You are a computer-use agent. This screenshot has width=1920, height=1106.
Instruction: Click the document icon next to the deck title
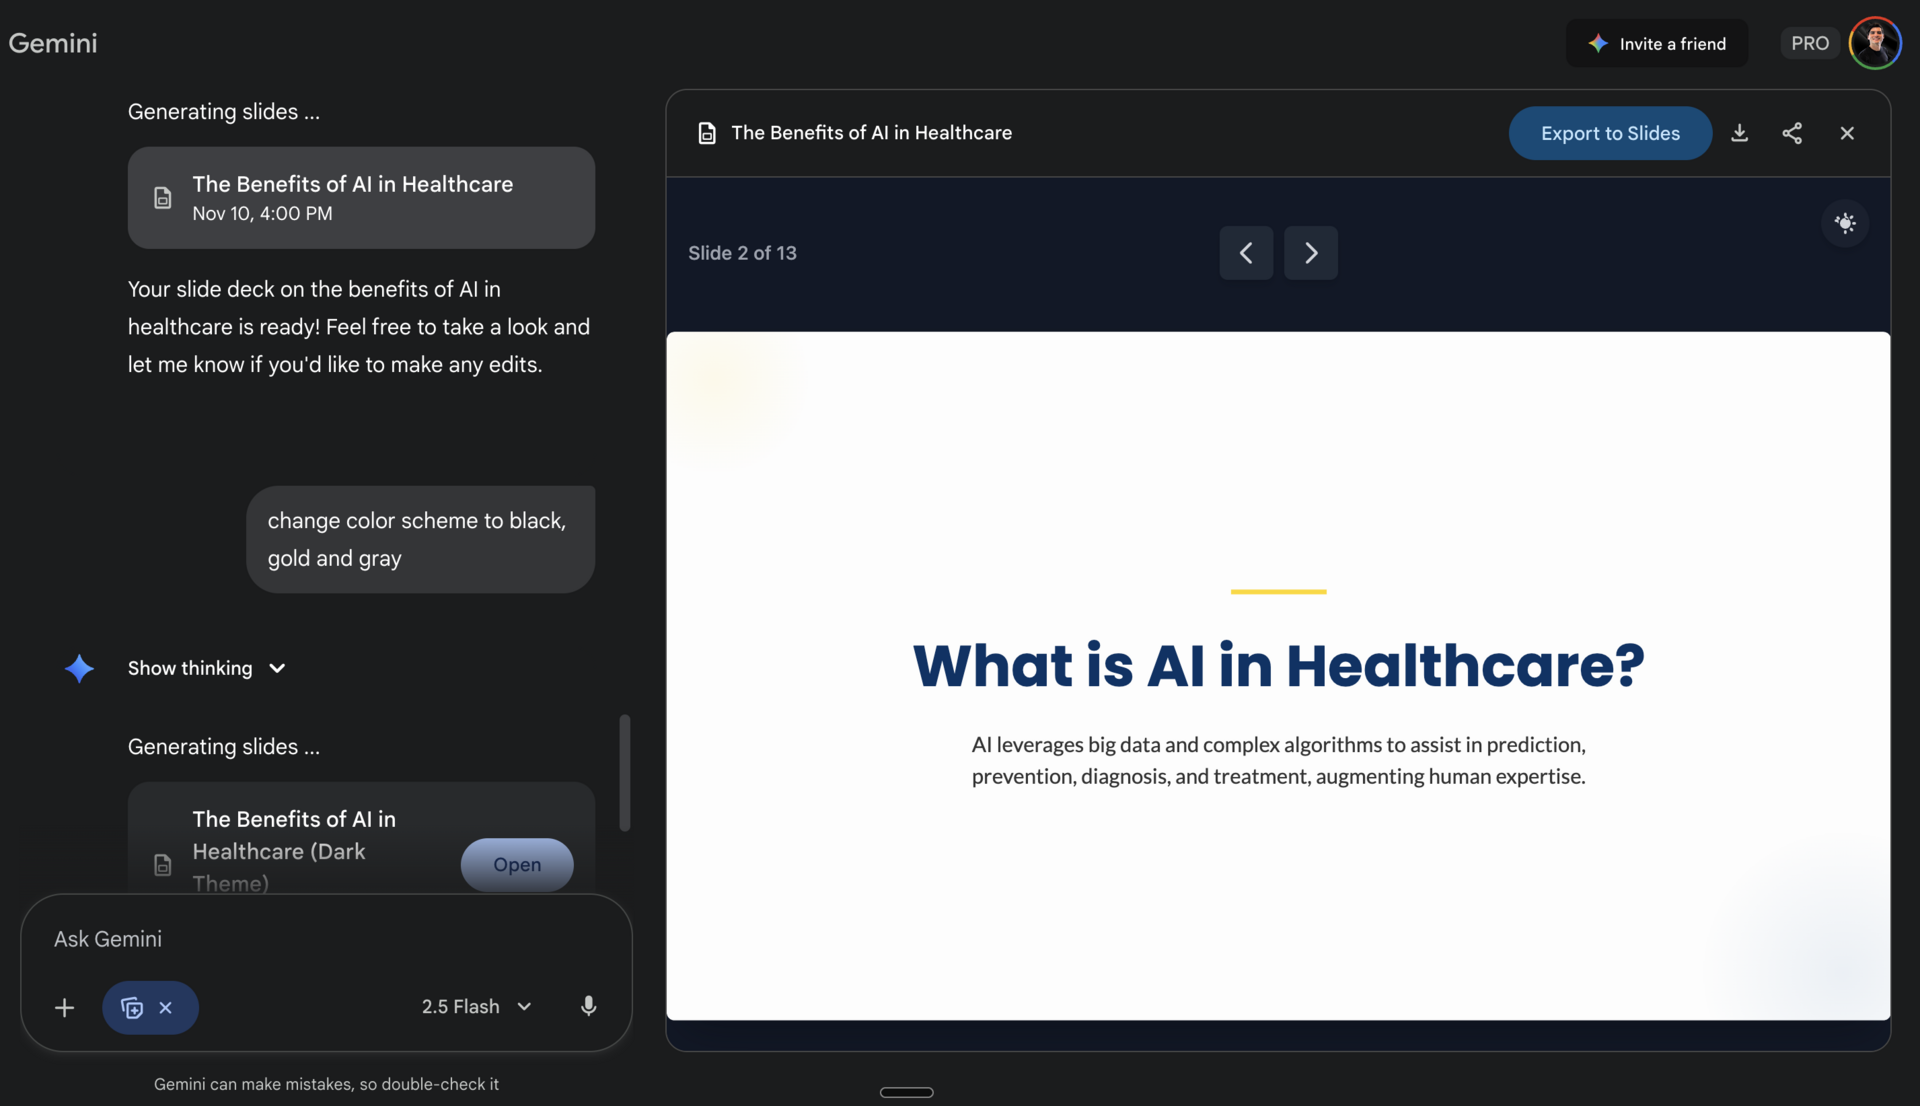[x=707, y=133]
